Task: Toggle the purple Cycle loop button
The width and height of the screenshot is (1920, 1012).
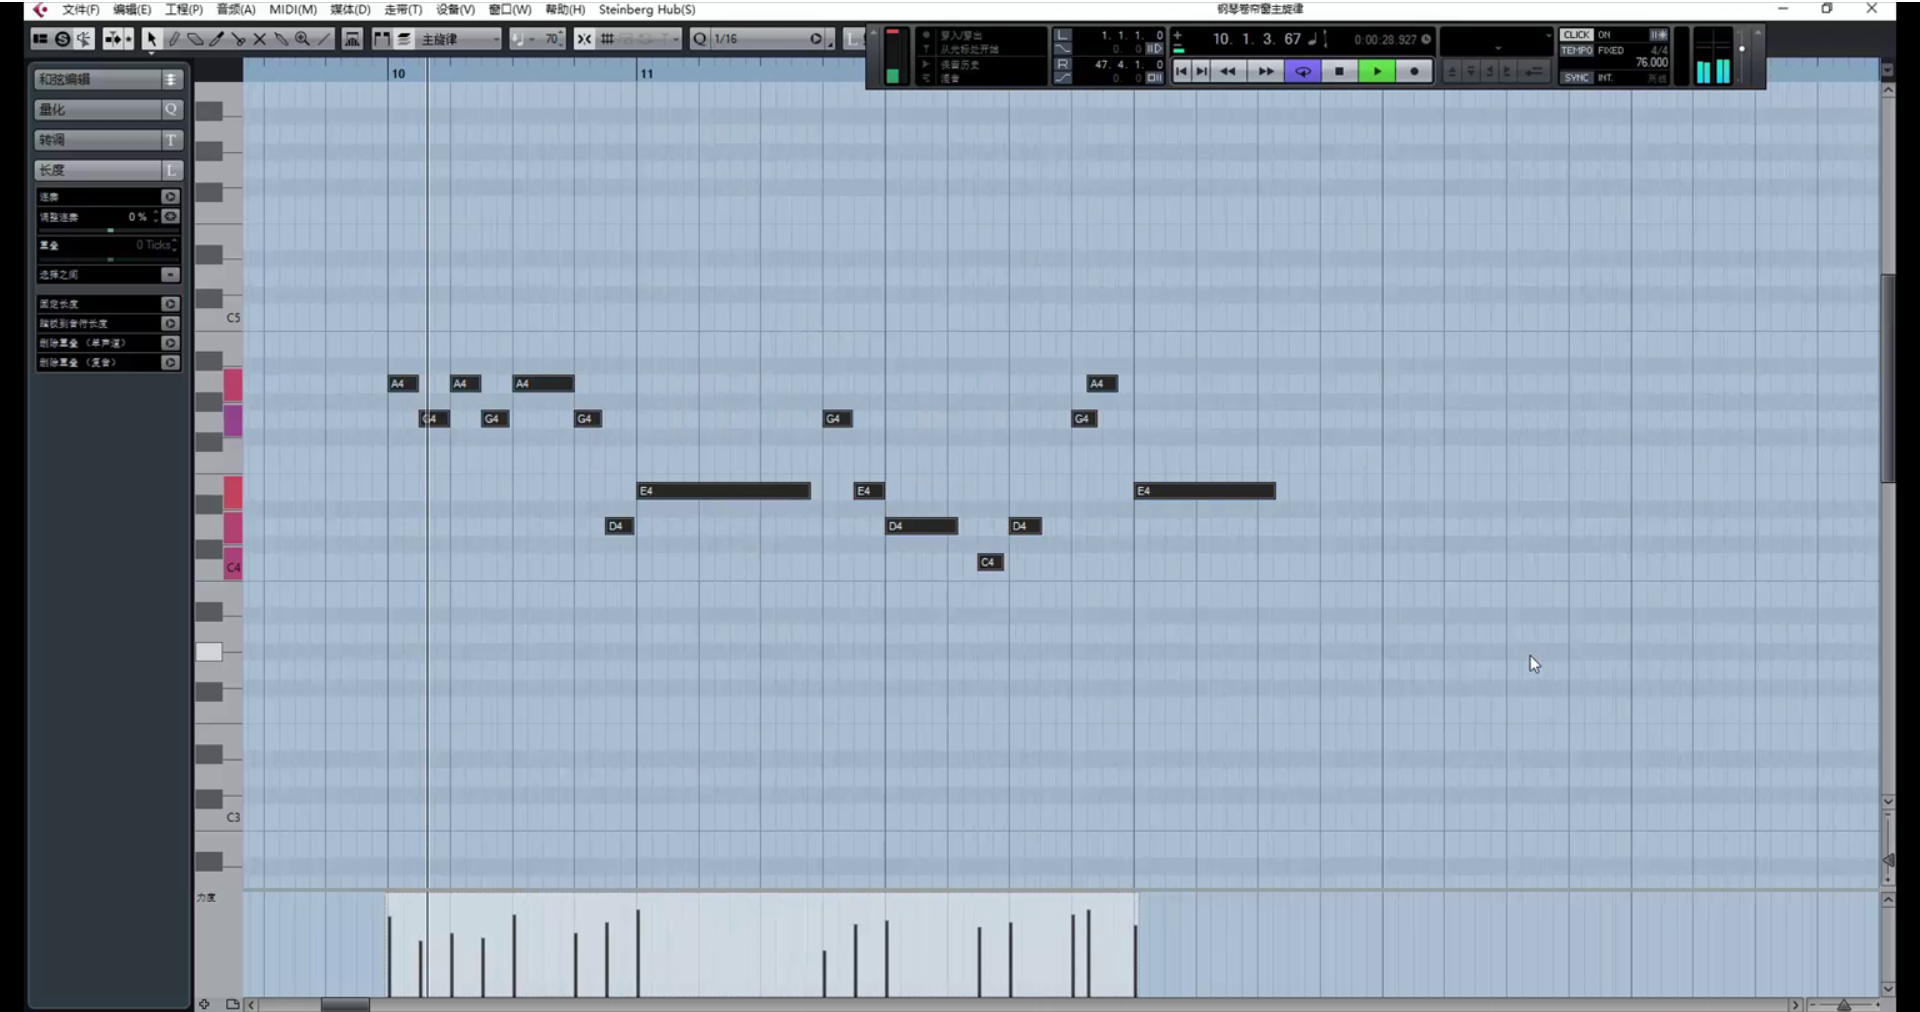Action: tap(1303, 71)
